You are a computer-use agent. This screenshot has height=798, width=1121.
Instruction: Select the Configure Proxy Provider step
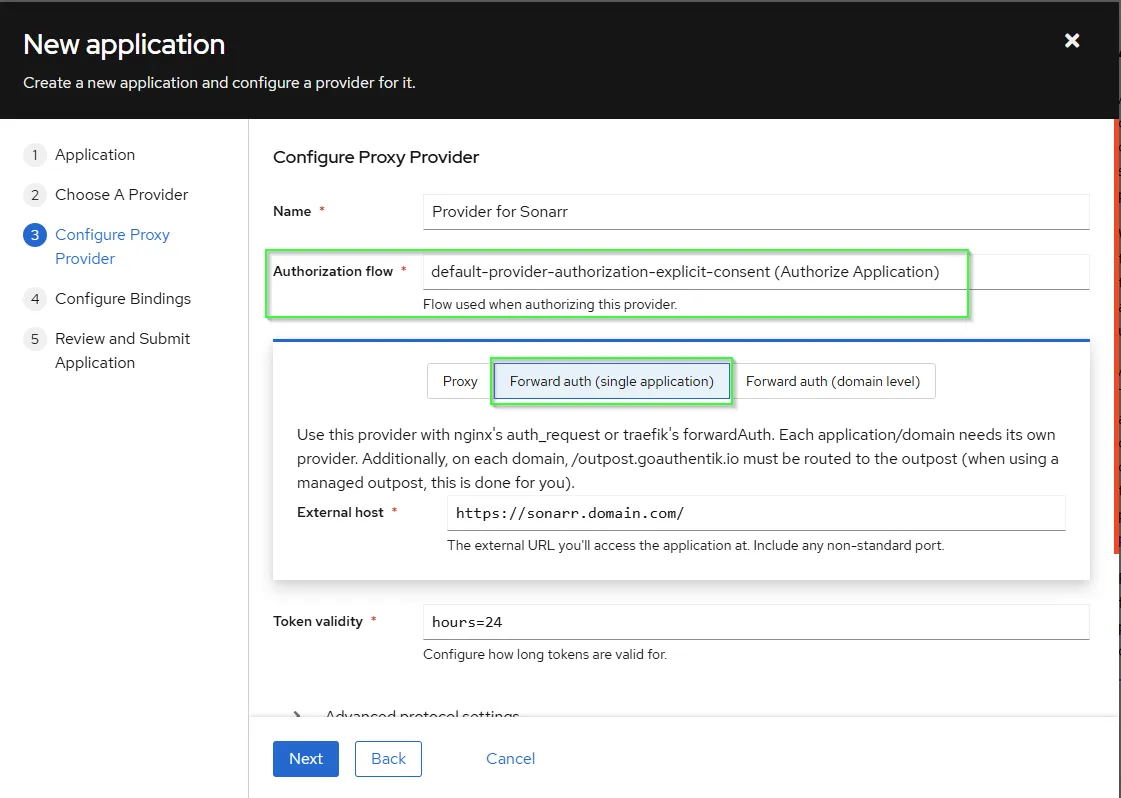[x=112, y=246]
